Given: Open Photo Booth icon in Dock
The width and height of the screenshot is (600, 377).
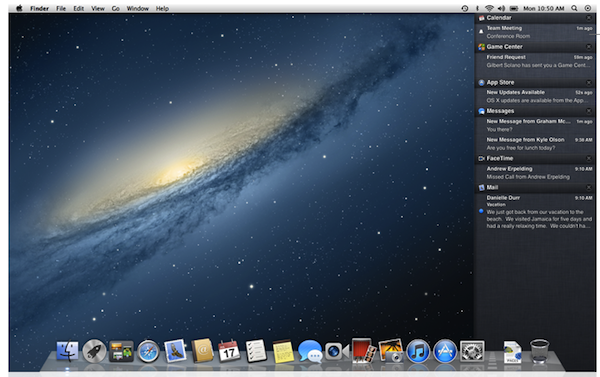Looking at the screenshot, I should [x=364, y=350].
